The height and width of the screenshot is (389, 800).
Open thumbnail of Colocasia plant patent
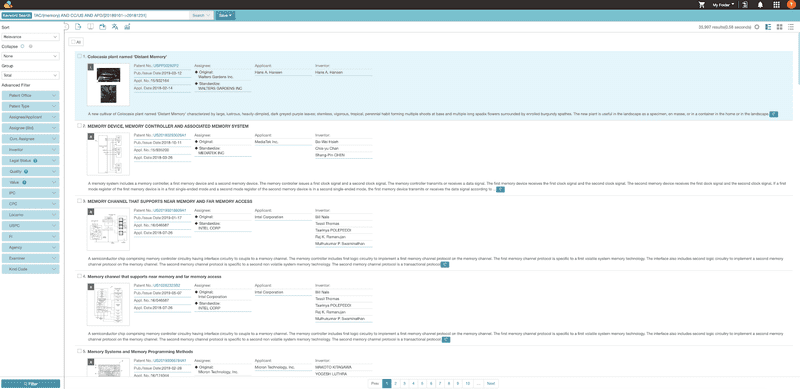coord(108,85)
